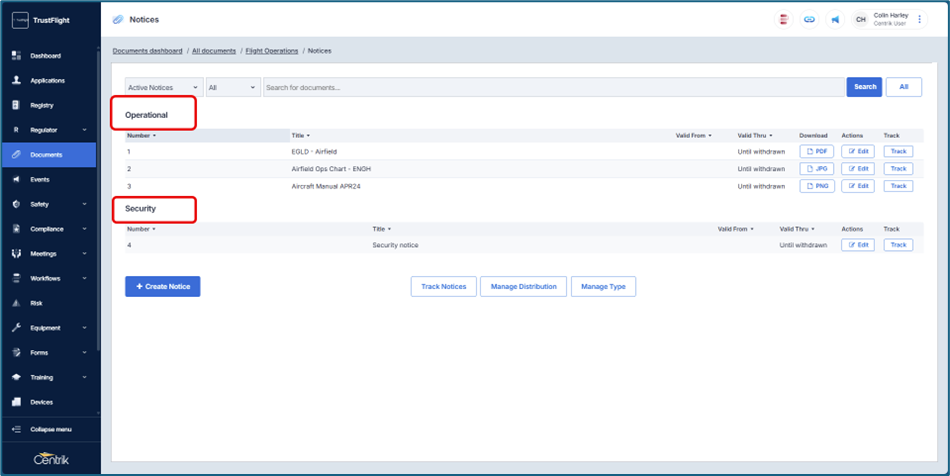Viewport: 950px width, 476px height.
Task: Click the Flight Operations breadcrumb link
Action: coord(272,51)
